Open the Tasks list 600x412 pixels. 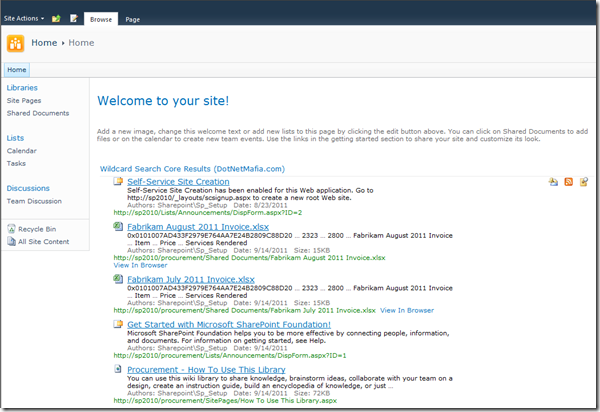pos(16,163)
